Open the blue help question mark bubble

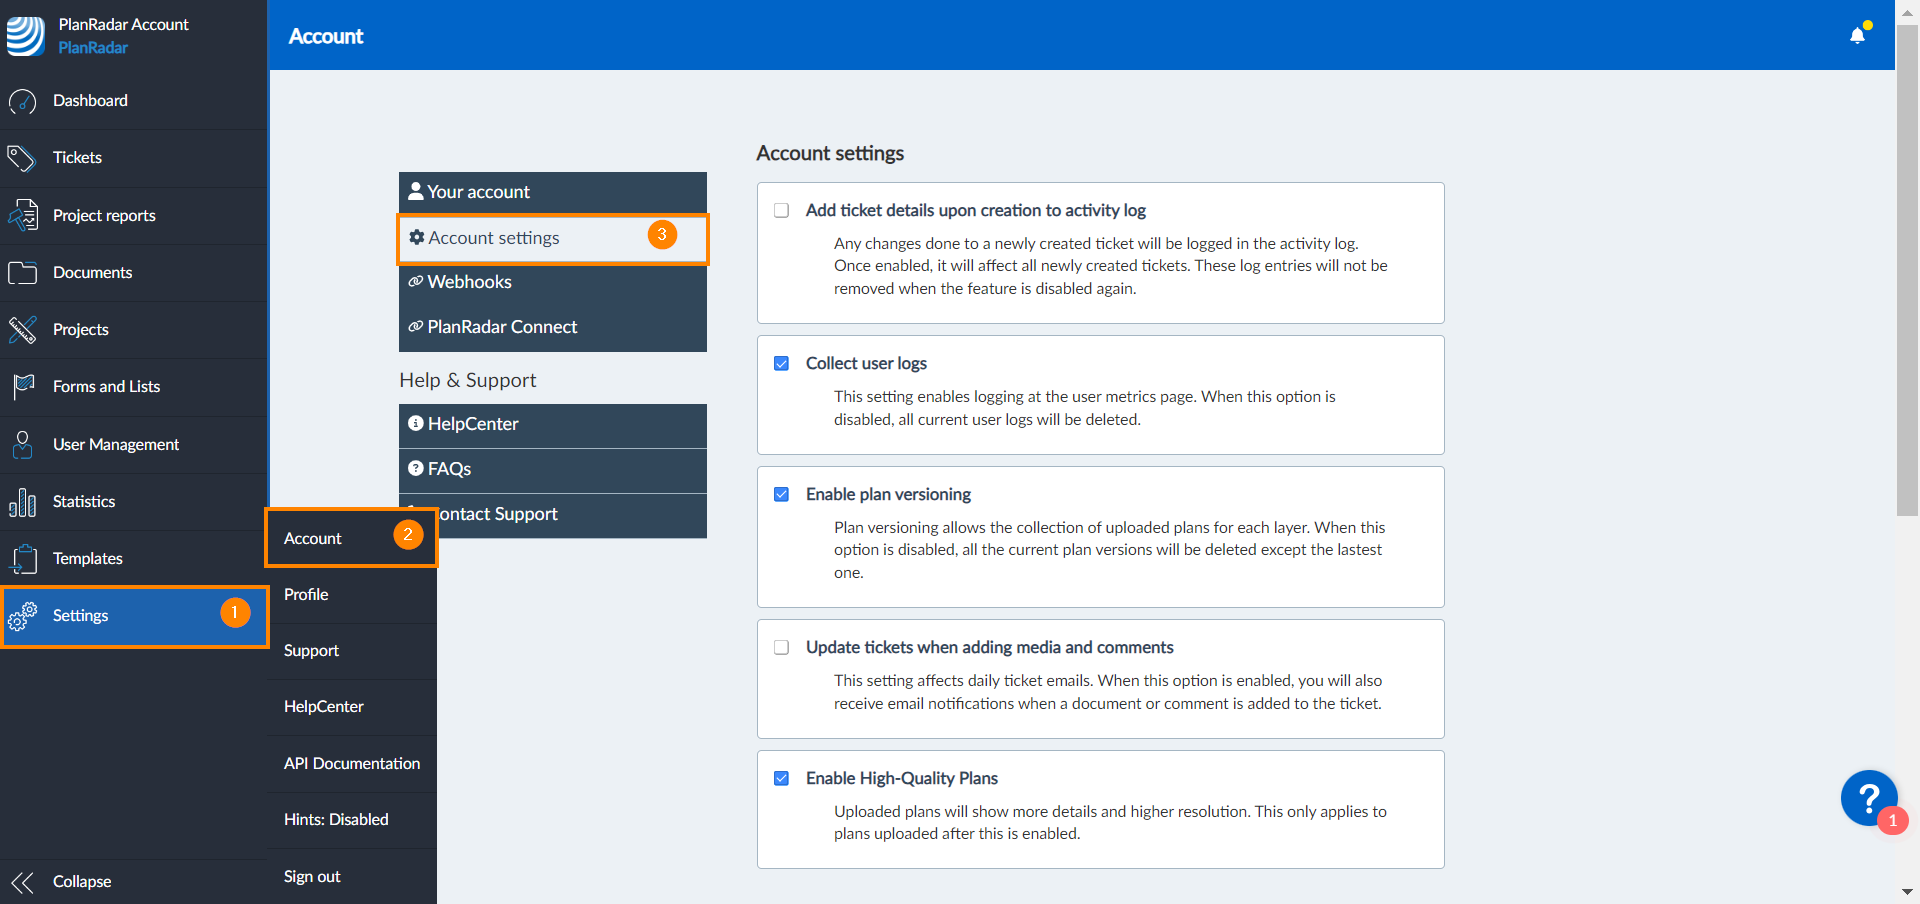[1868, 798]
